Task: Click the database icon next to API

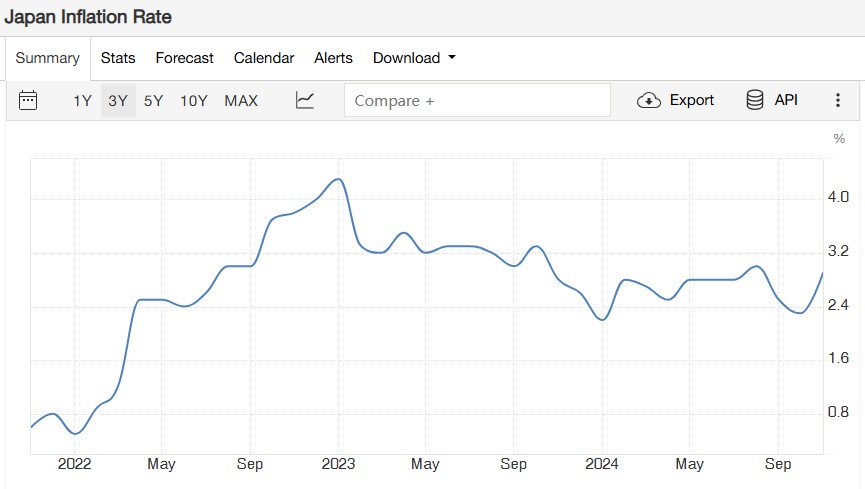Action: click(755, 100)
